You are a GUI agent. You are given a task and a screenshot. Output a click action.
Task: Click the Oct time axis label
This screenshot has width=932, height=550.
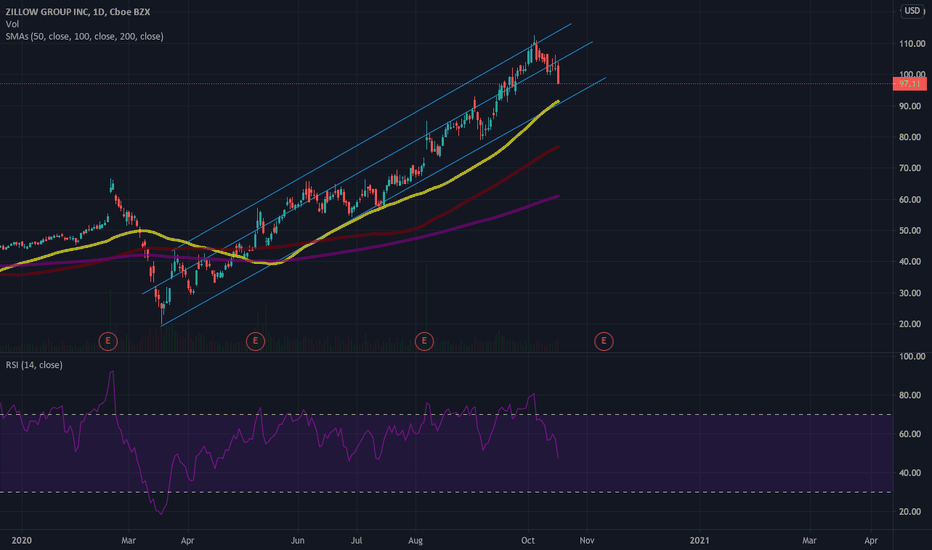point(528,540)
